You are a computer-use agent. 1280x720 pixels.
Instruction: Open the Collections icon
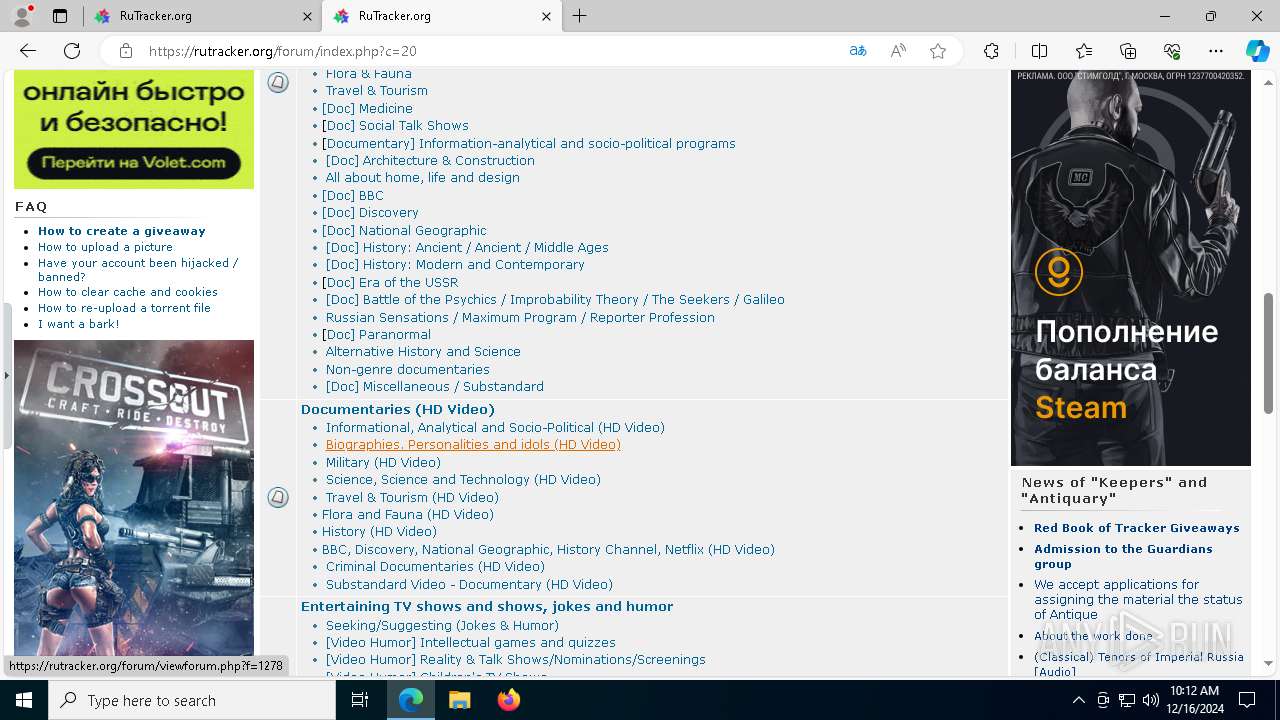(1128, 51)
